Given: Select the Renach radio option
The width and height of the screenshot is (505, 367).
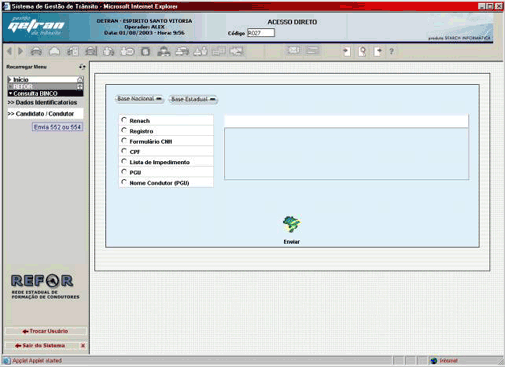Looking at the screenshot, I should click(x=124, y=120).
